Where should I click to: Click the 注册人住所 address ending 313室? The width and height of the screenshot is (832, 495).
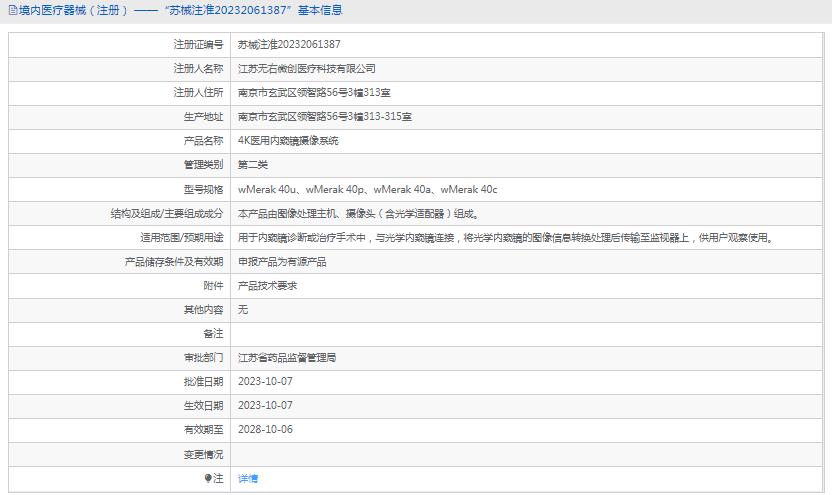(314, 92)
